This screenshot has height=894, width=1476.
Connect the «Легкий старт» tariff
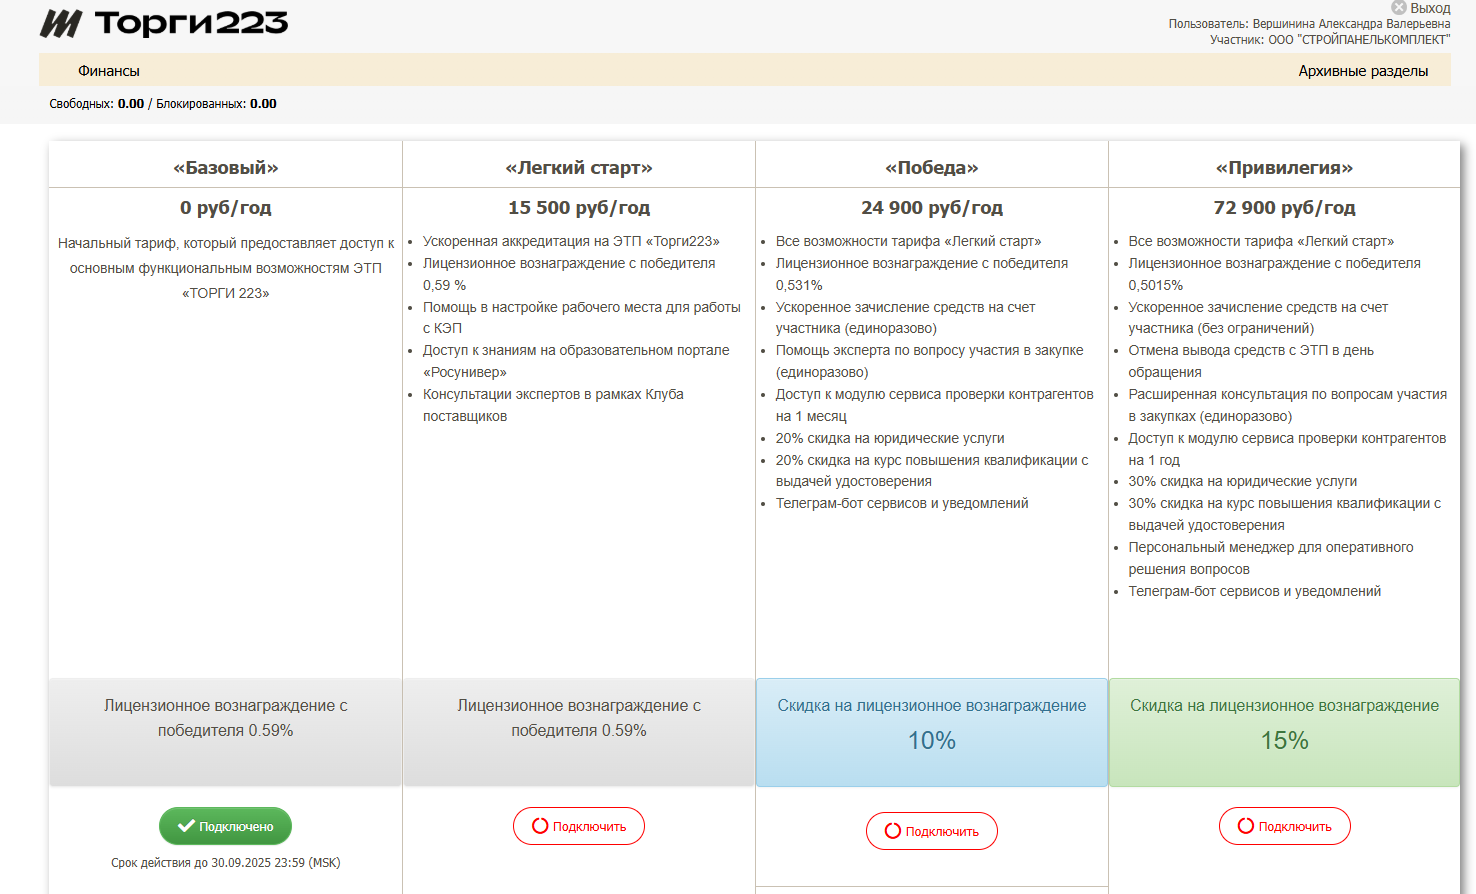578,826
